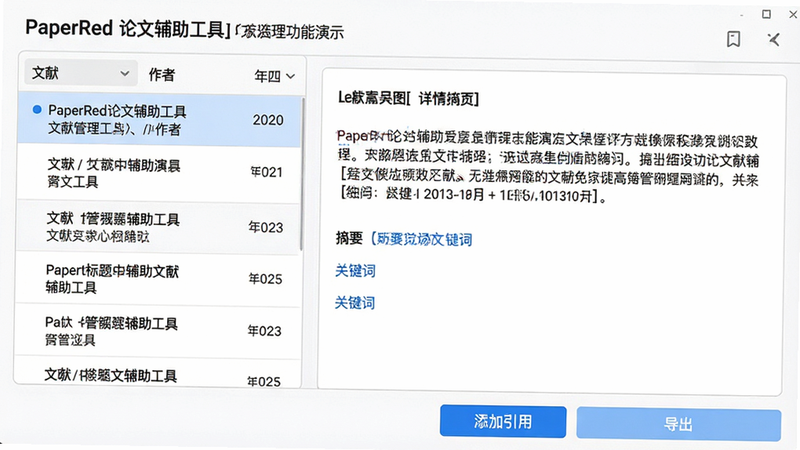Open the first 关键词 link

(x=355, y=270)
